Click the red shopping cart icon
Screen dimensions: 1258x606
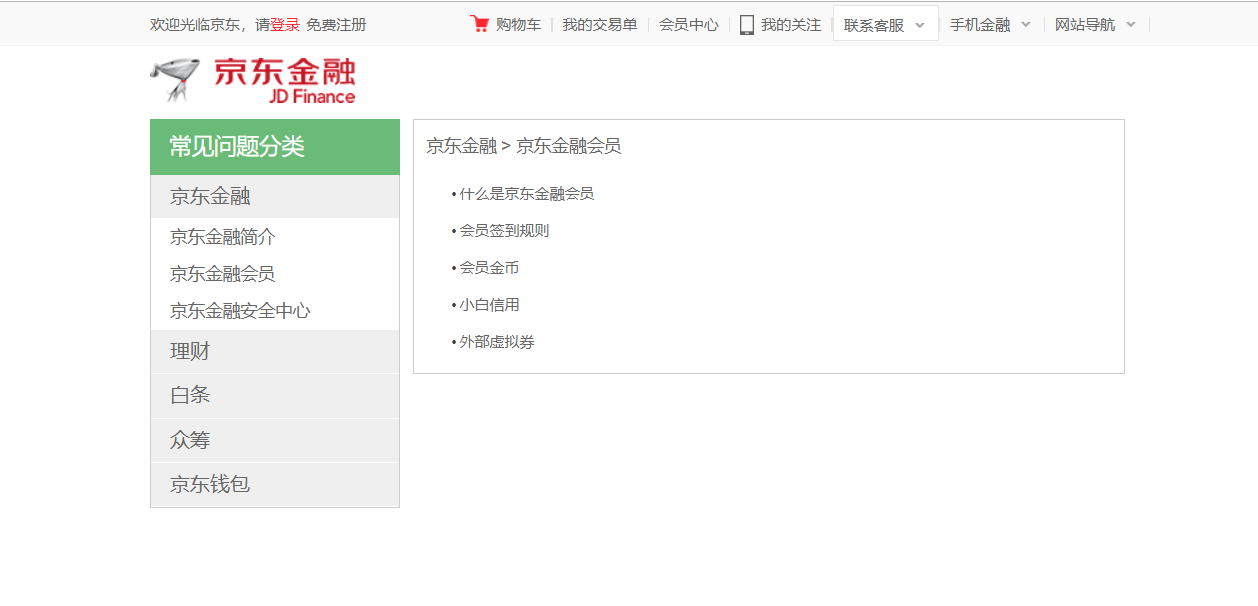(479, 24)
